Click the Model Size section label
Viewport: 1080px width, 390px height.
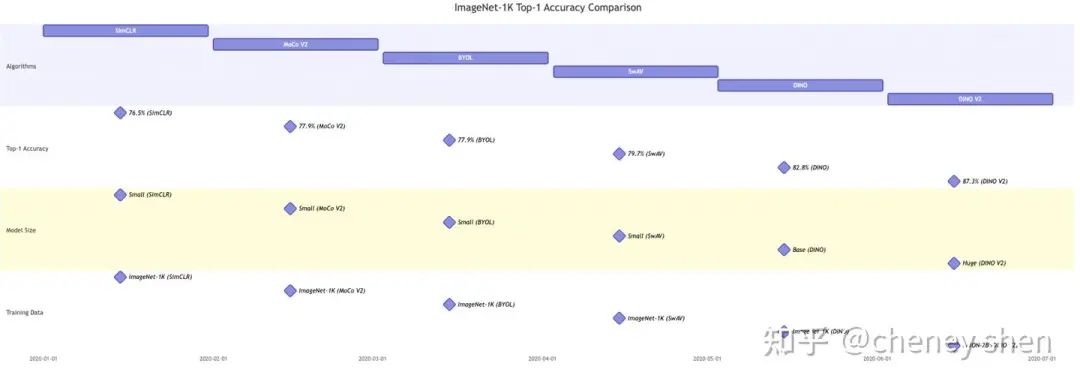click(21, 230)
